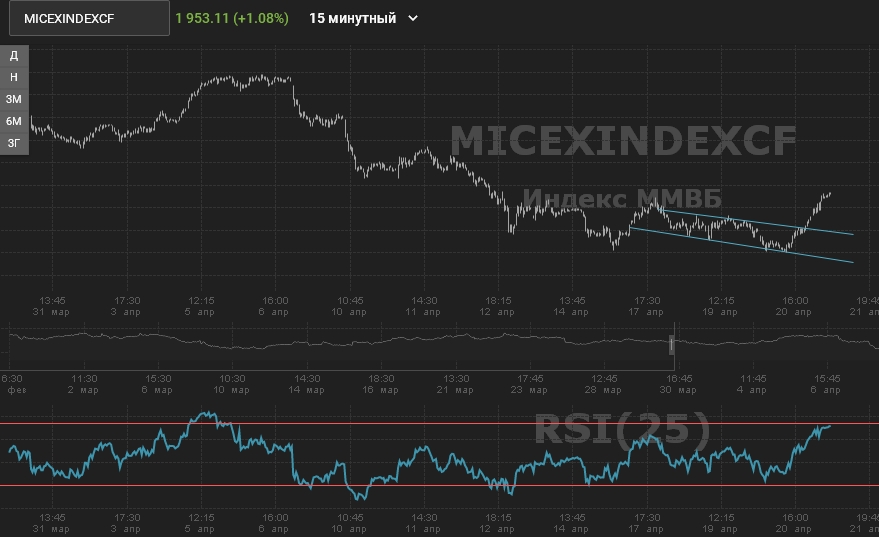Click the '14 мар' 14:30 navigator axis label

[308, 385]
